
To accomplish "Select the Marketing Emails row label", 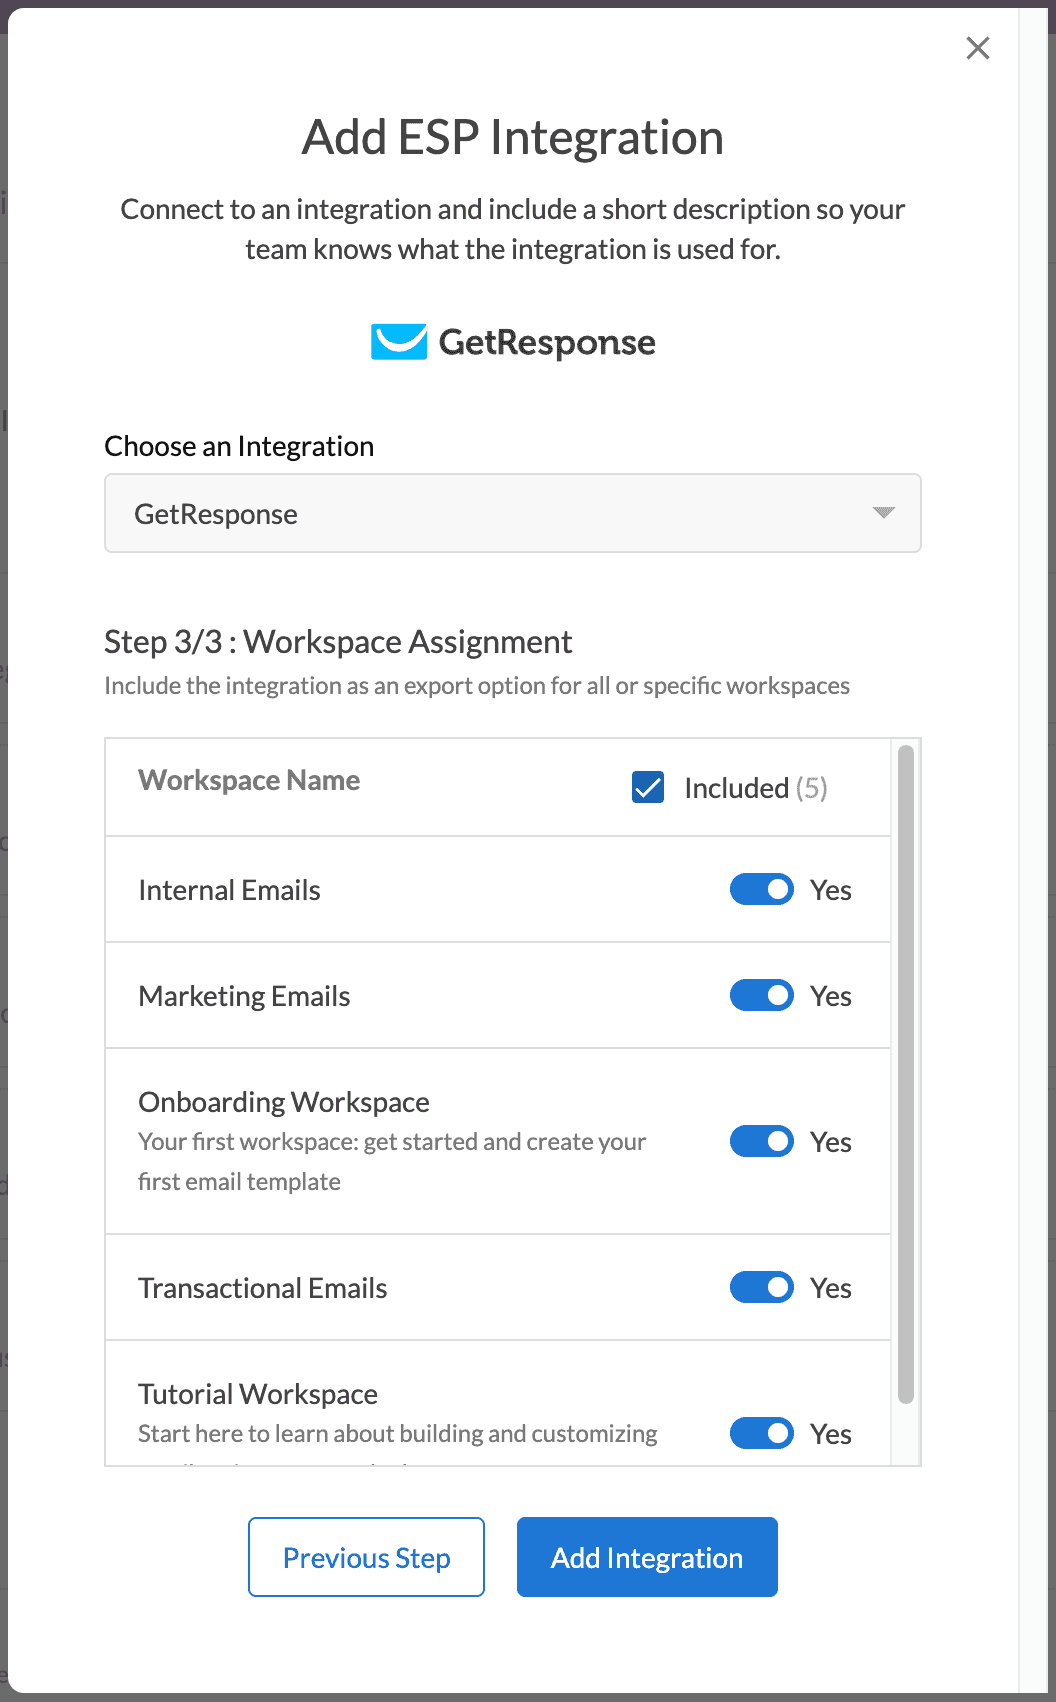I will 244,996.
